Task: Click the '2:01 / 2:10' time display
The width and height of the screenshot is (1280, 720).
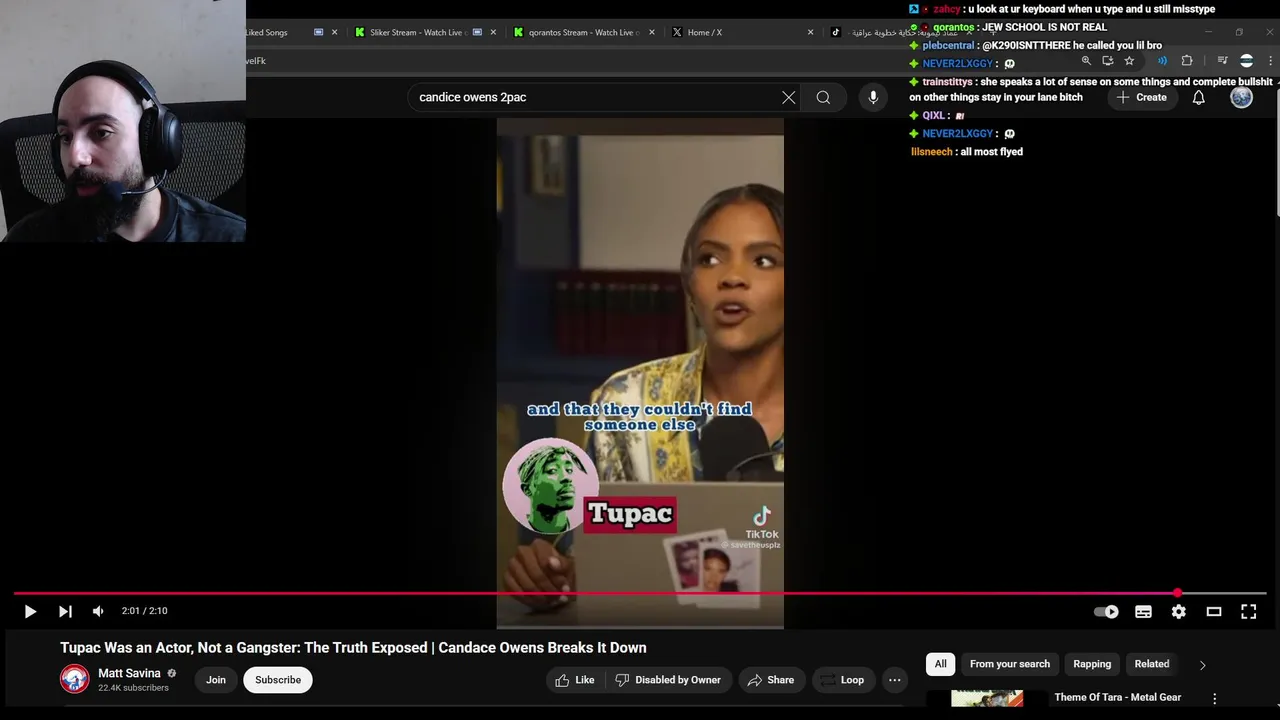Action: tap(145, 611)
